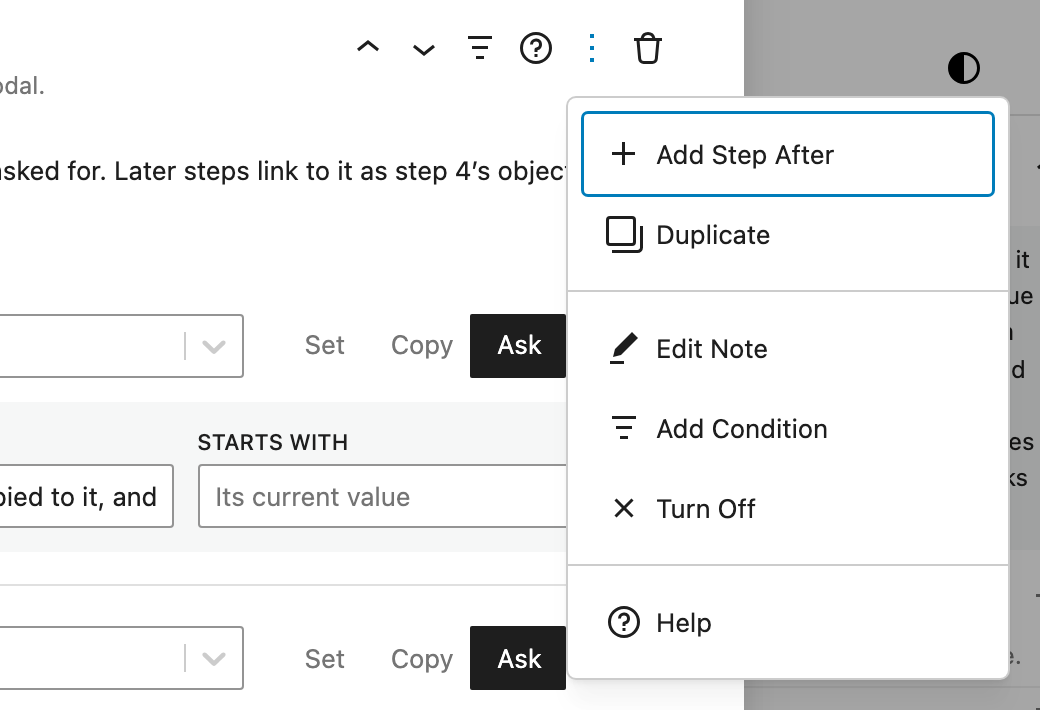The width and height of the screenshot is (1040, 710).
Task: Choose Turn Off in the menu
Action: 787,509
